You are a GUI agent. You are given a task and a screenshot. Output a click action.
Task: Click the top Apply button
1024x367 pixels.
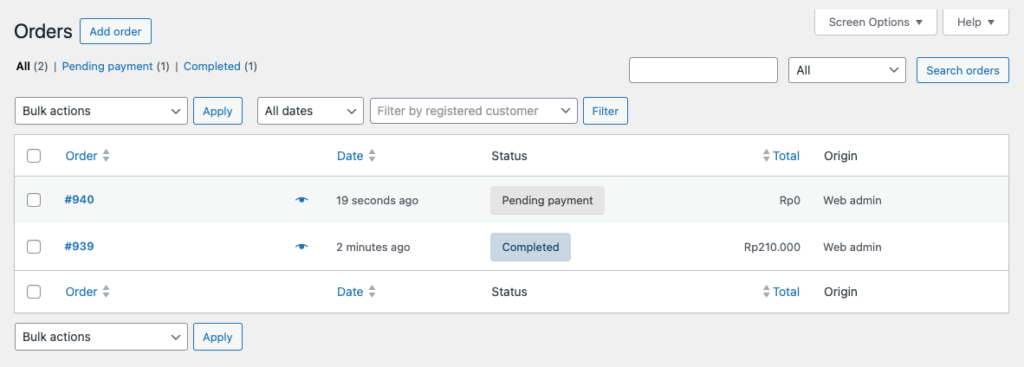[217, 111]
